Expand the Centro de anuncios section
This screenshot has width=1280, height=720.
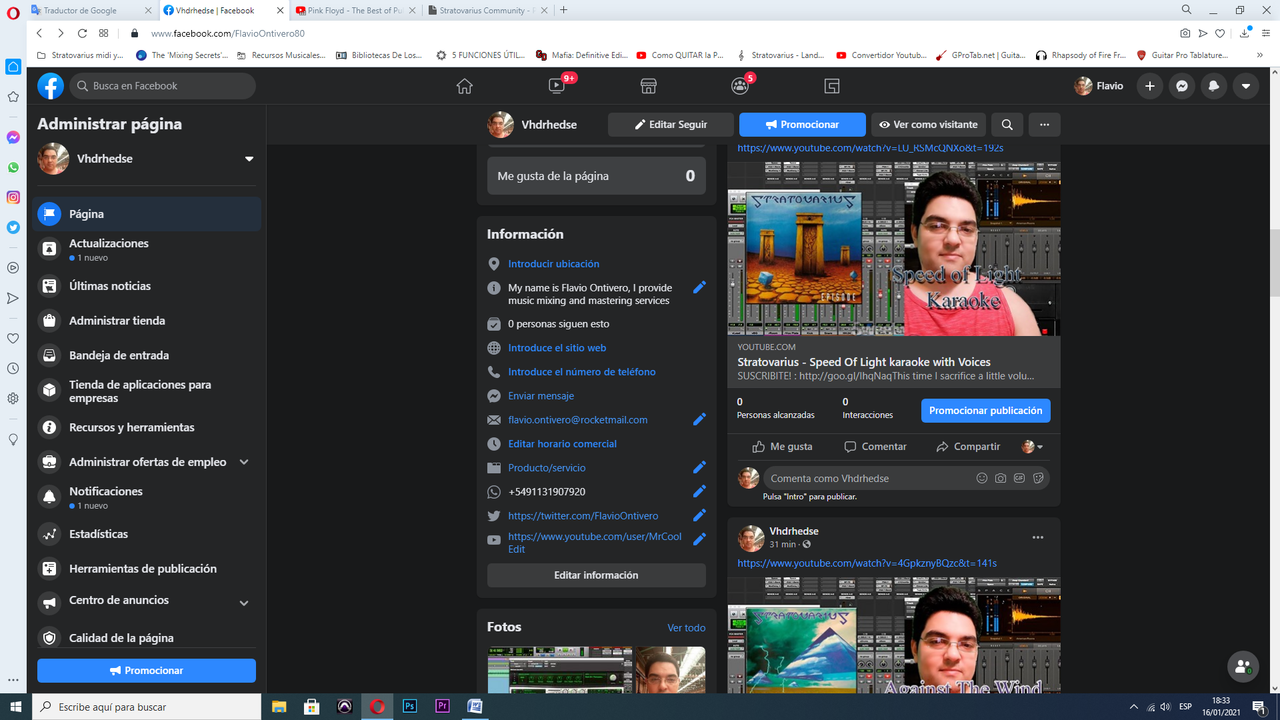(x=244, y=603)
